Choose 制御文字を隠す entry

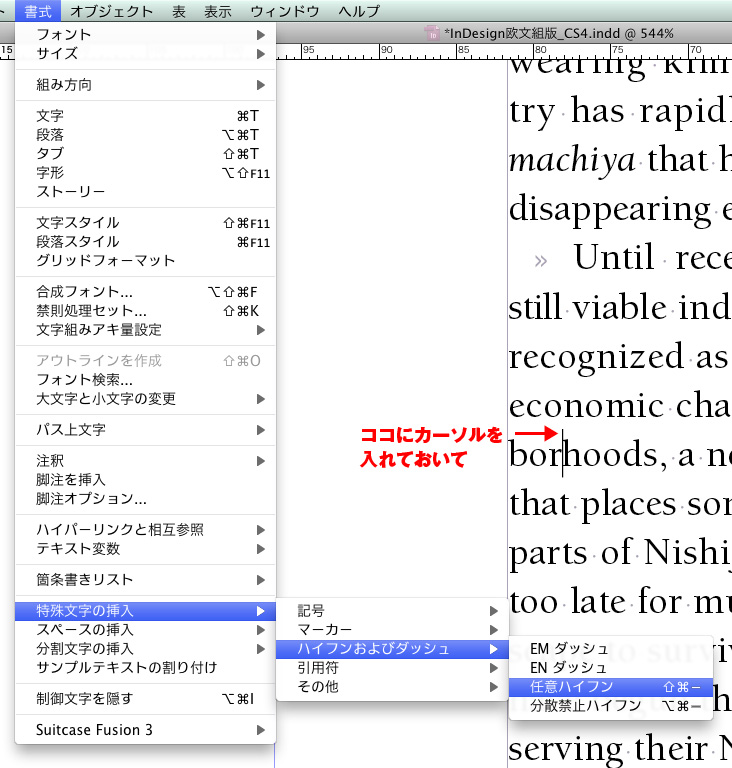pos(145,699)
